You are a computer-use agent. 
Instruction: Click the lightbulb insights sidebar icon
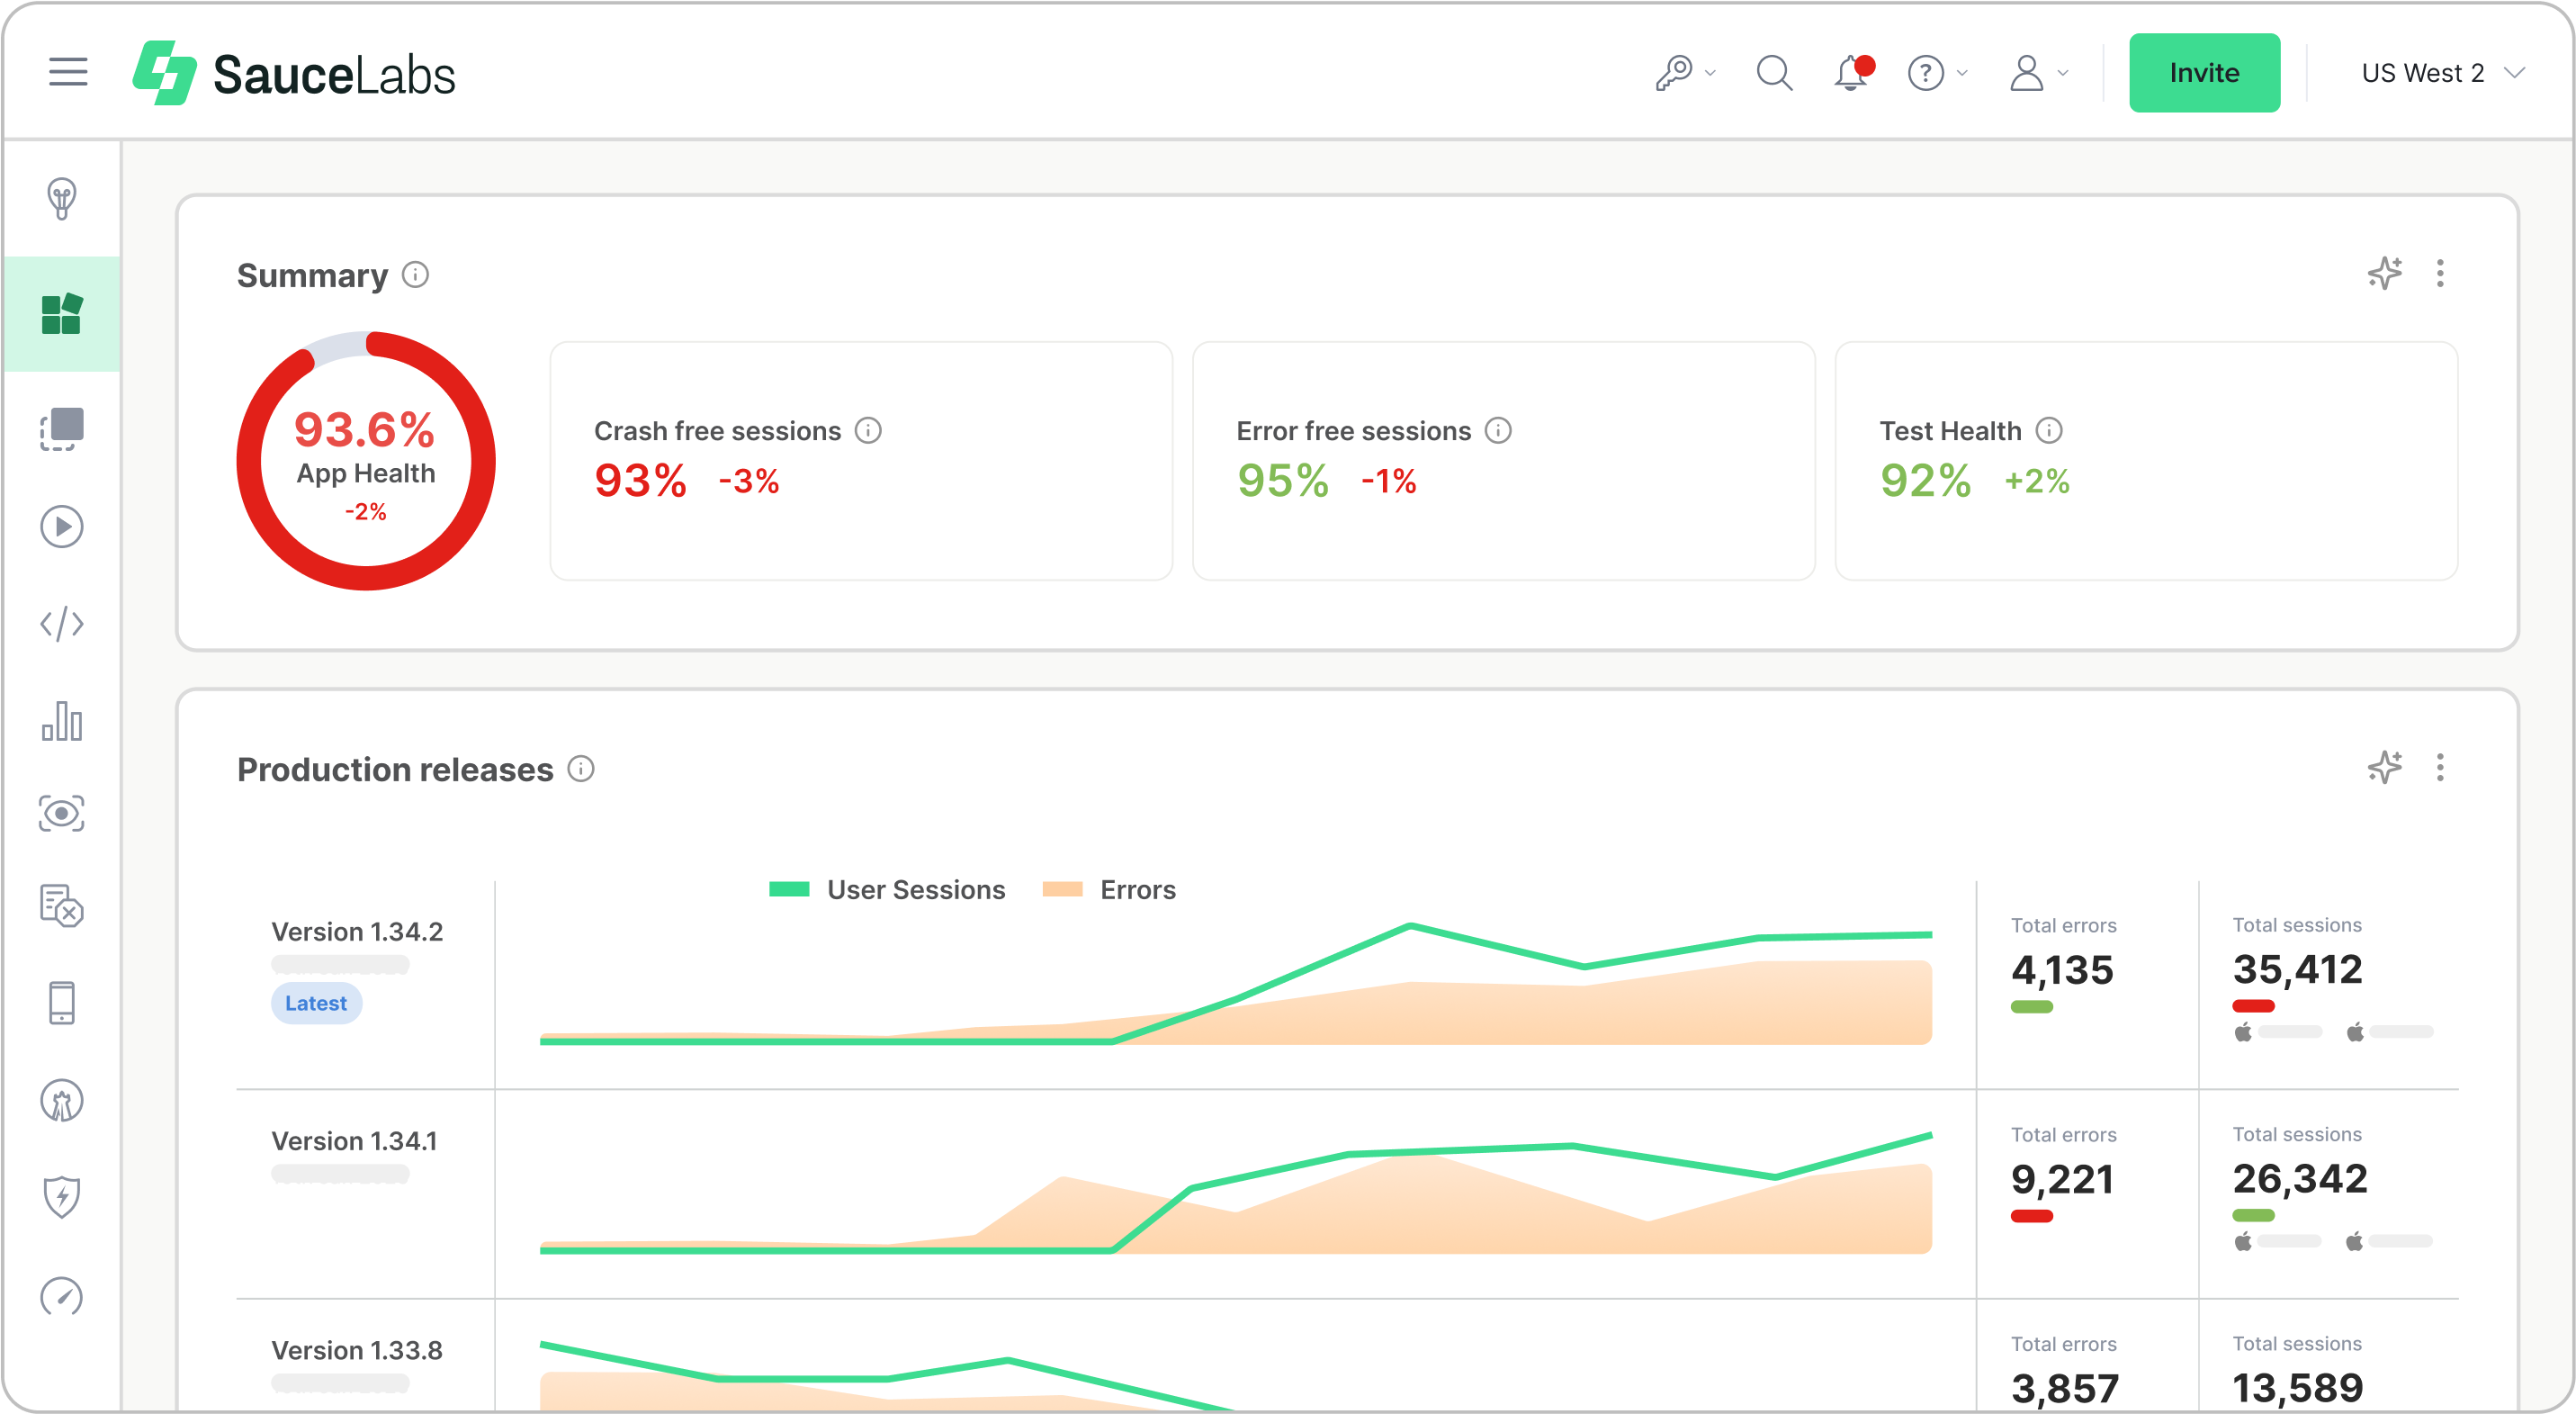(62, 198)
